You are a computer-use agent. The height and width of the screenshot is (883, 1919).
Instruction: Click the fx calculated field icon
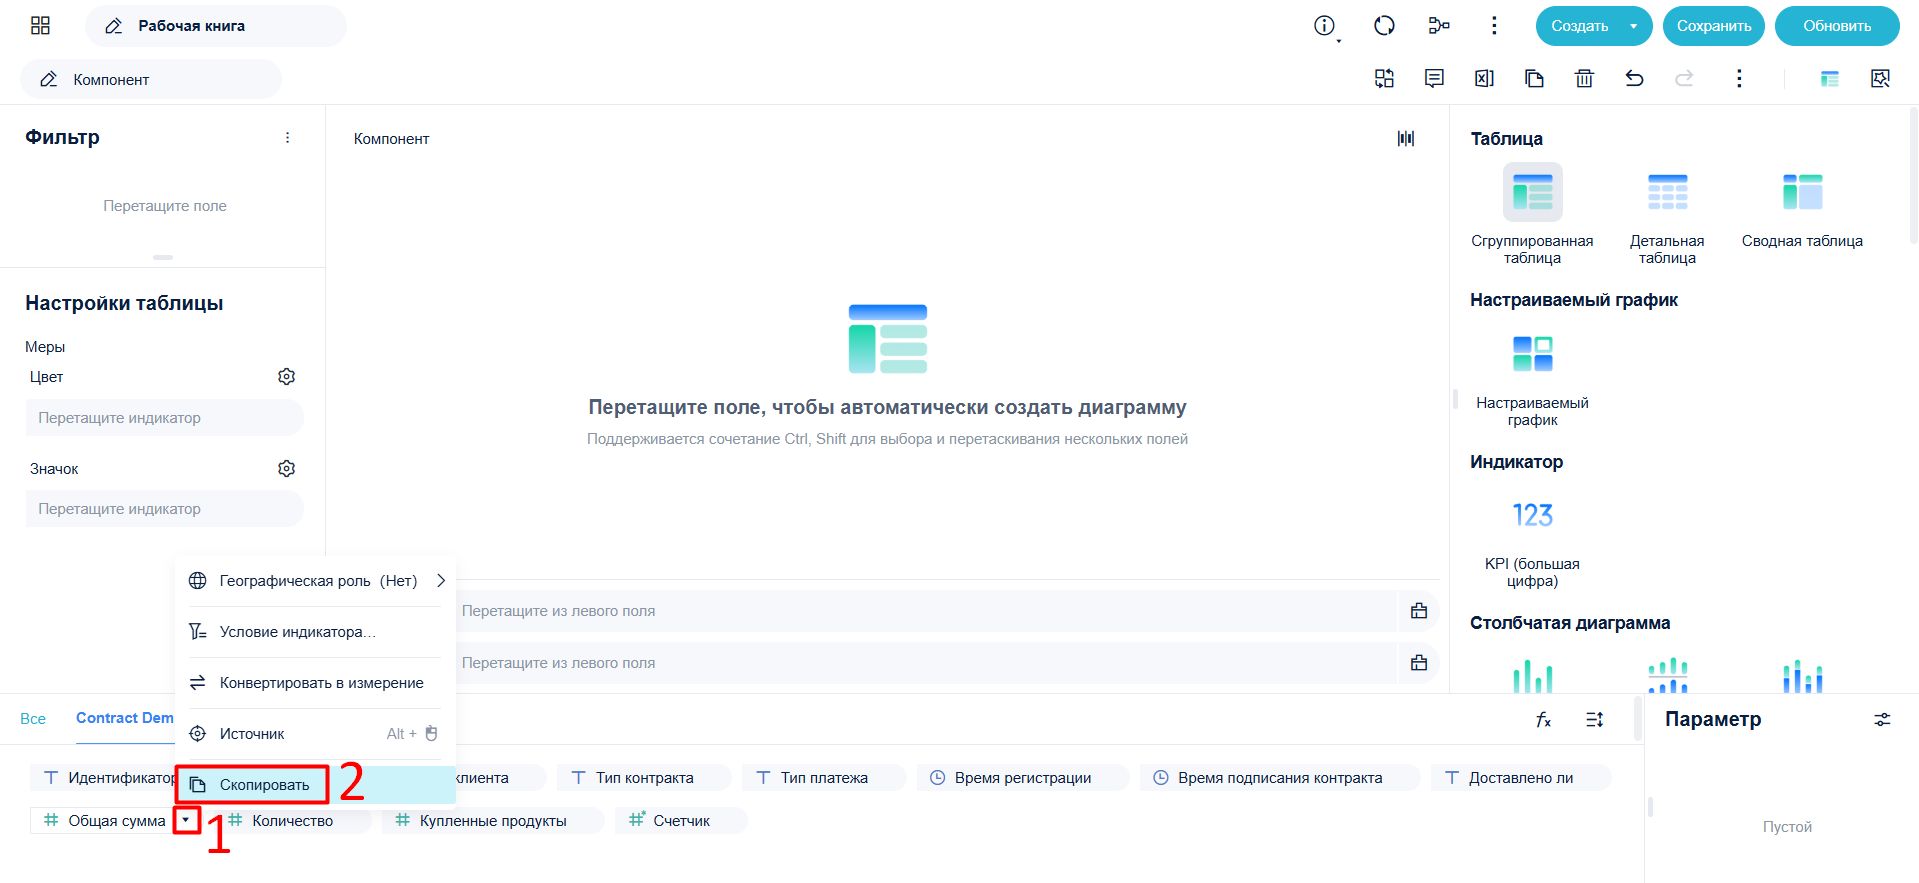[1543, 719]
